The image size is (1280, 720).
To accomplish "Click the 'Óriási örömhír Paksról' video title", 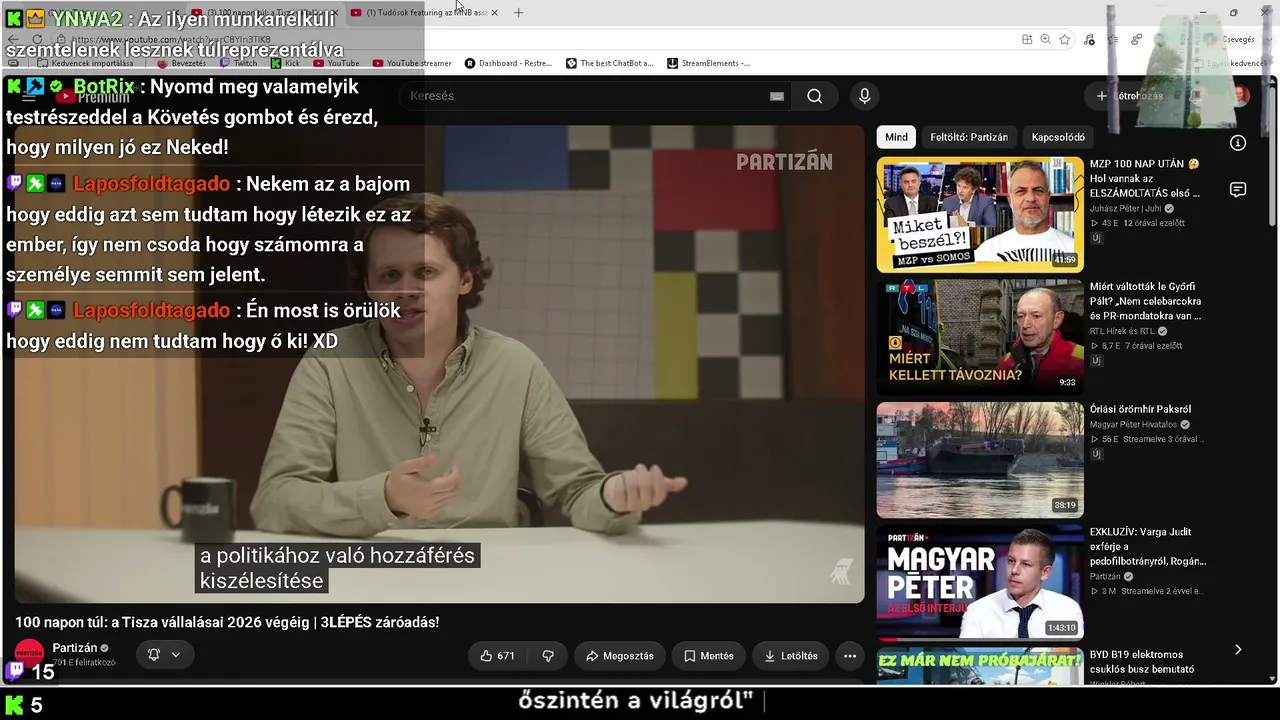I will (x=1140, y=409).
